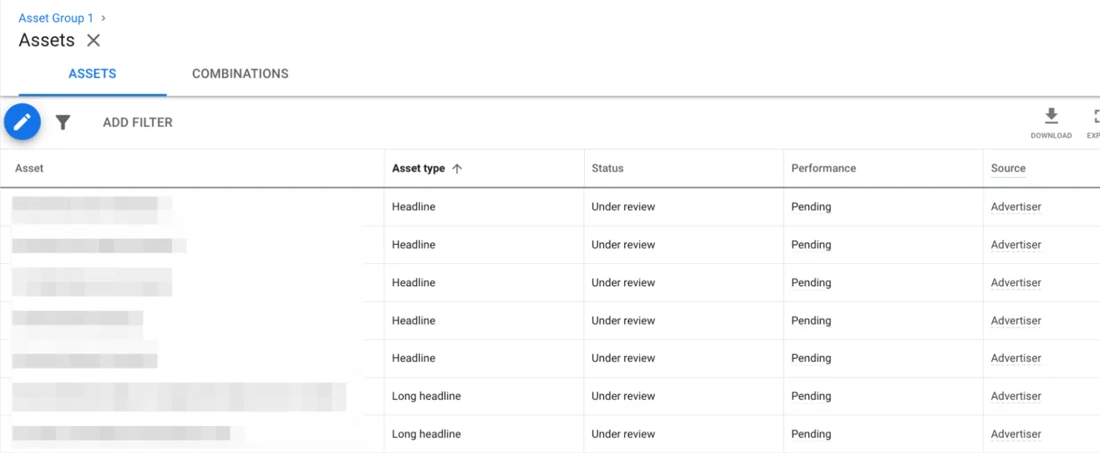1103x468 pixels.
Task: Click Under review in first Long headline row
Action: (x=623, y=396)
